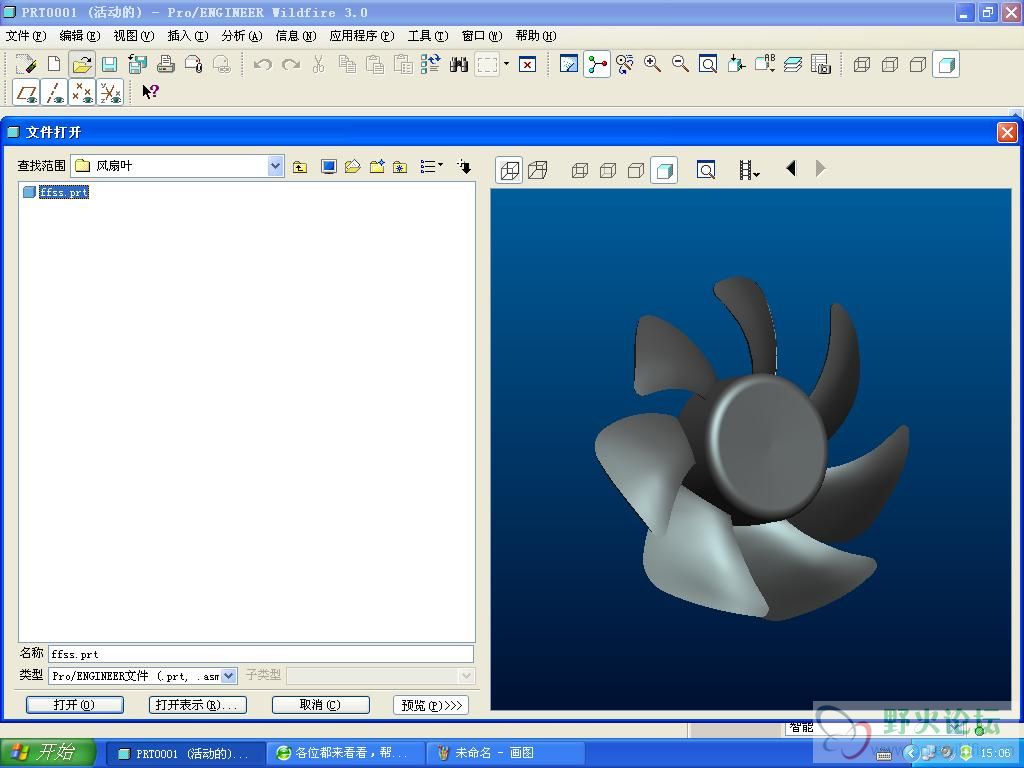Viewport: 1024px width, 768px height.
Task: Set preview pane to wireframe display
Action: point(580,170)
